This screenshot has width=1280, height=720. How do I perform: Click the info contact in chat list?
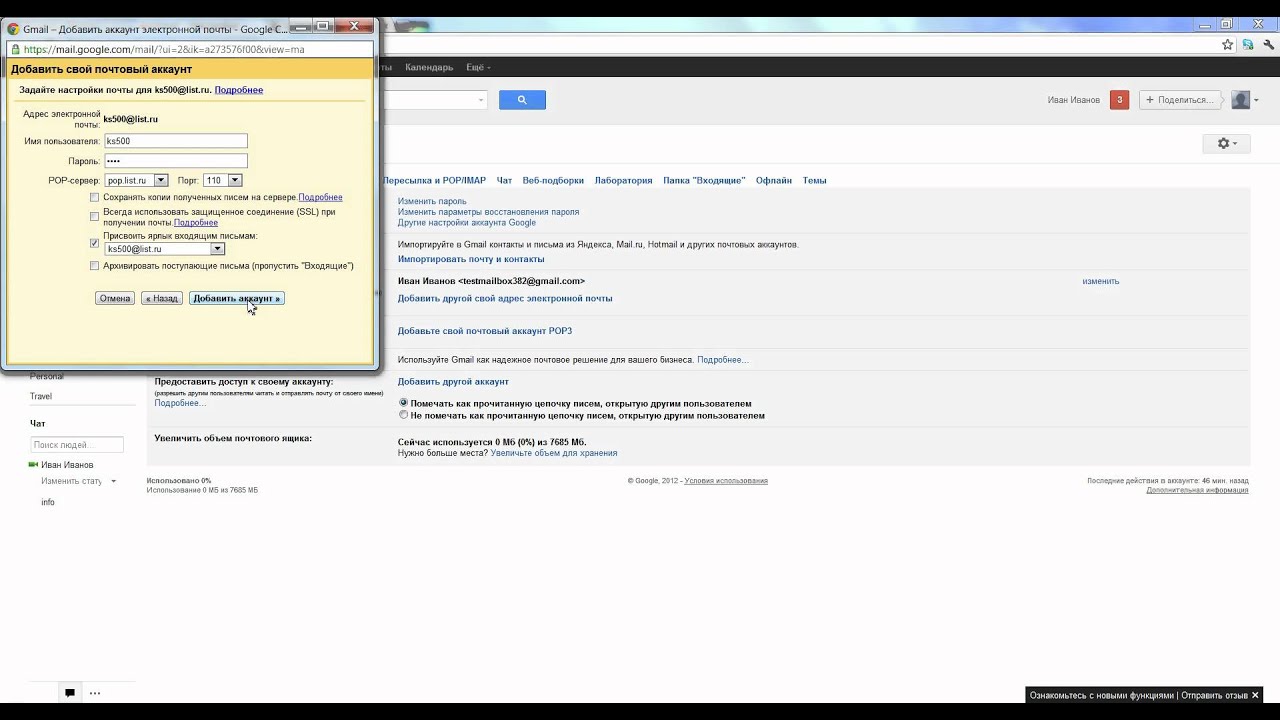[48, 502]
